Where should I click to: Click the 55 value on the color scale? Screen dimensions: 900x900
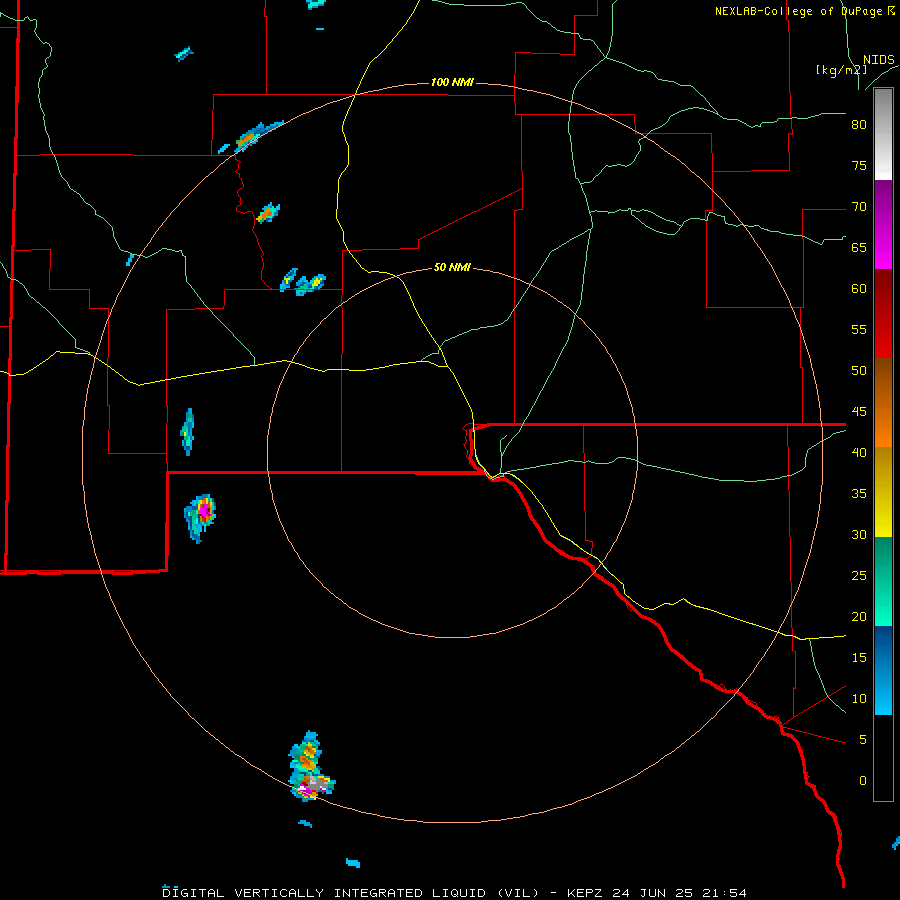pos(859,329)
